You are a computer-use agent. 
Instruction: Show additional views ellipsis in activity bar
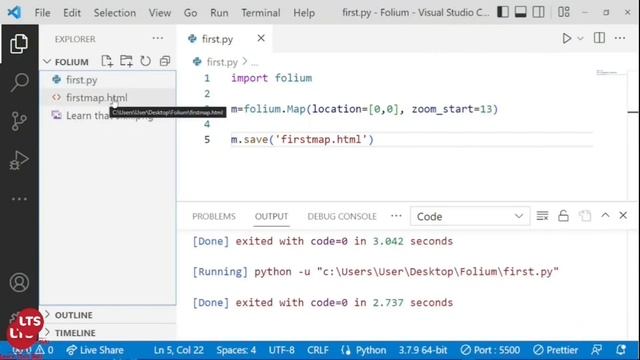(19, 199)
